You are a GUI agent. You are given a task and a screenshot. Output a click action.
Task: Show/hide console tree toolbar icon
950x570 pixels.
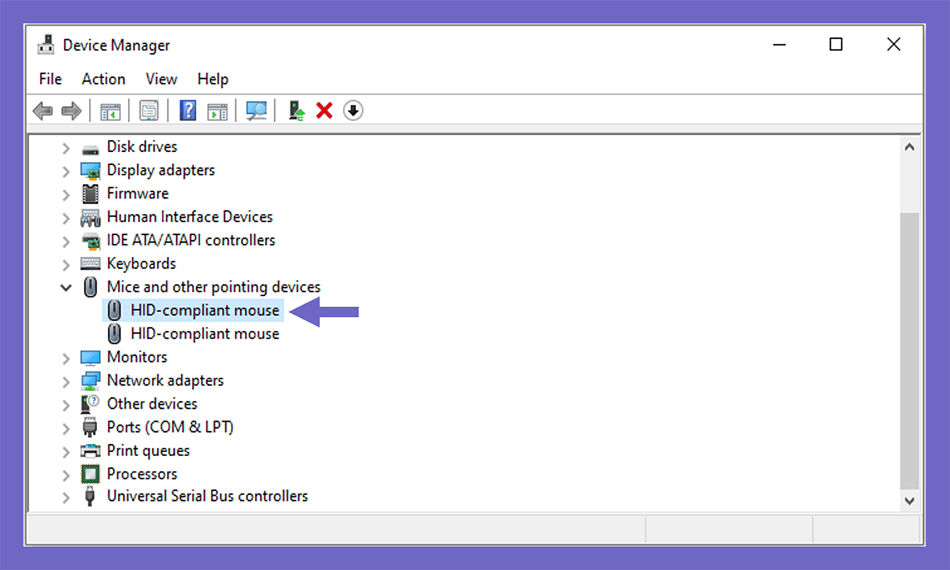[x=110, y=111]
